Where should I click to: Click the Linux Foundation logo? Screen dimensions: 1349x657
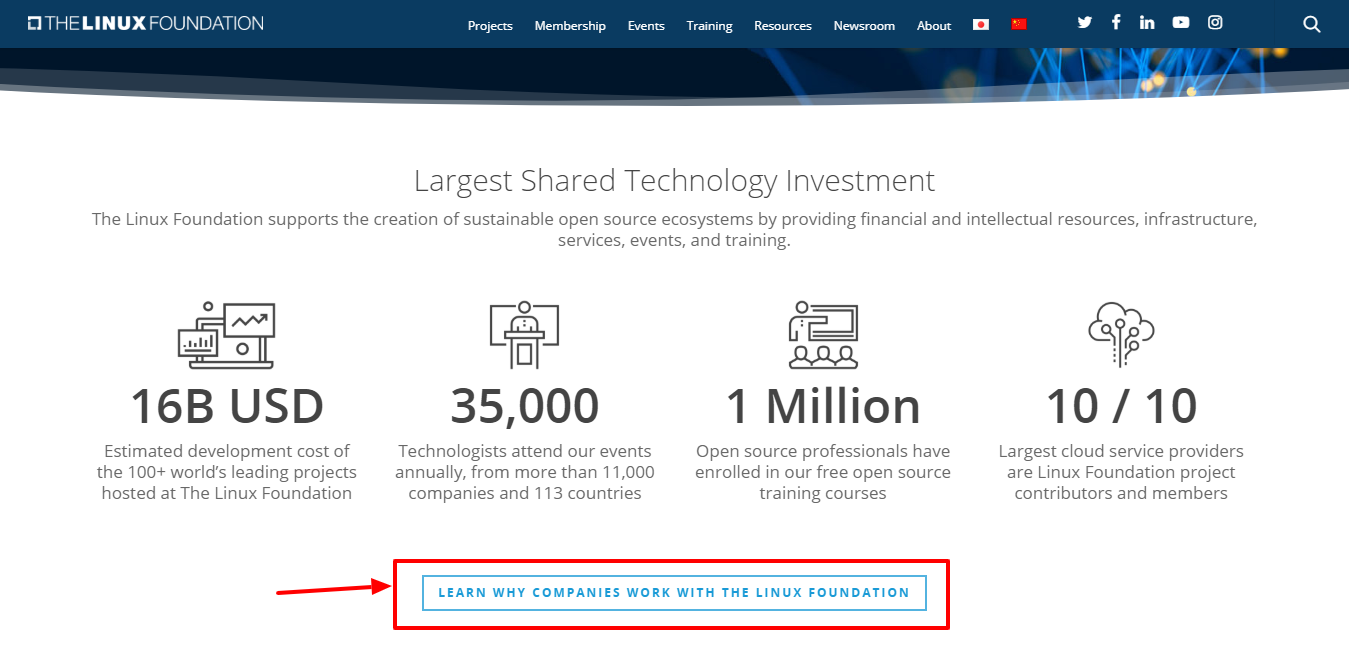[x=146, y=23]
